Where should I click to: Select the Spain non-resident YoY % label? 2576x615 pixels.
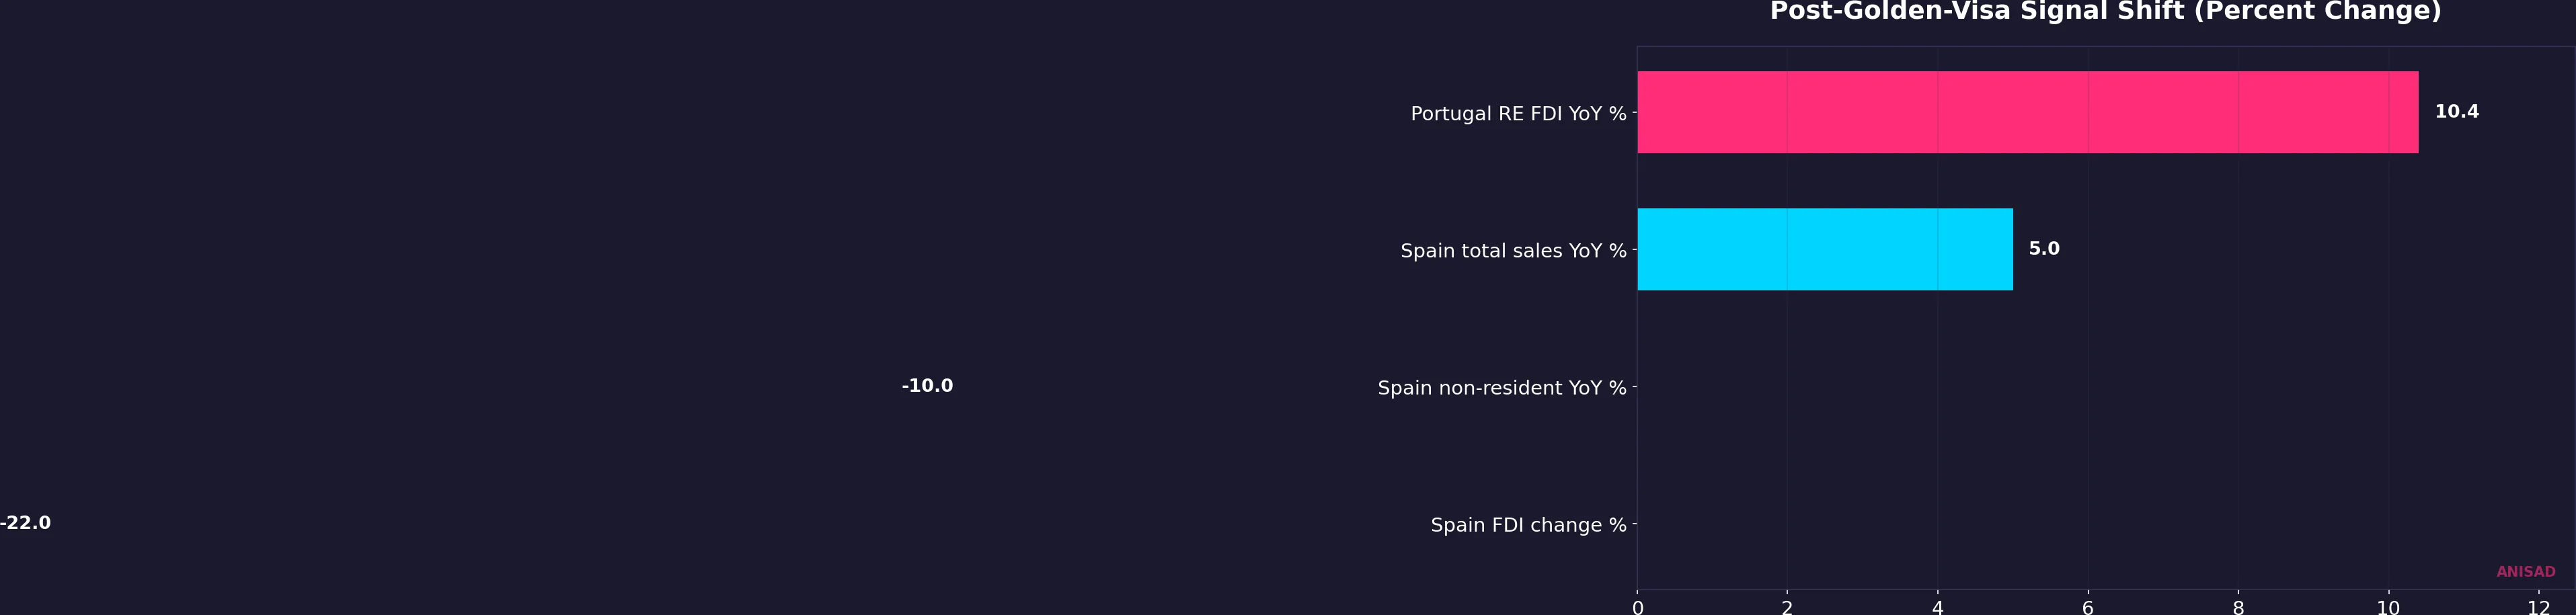[1502, 388]
